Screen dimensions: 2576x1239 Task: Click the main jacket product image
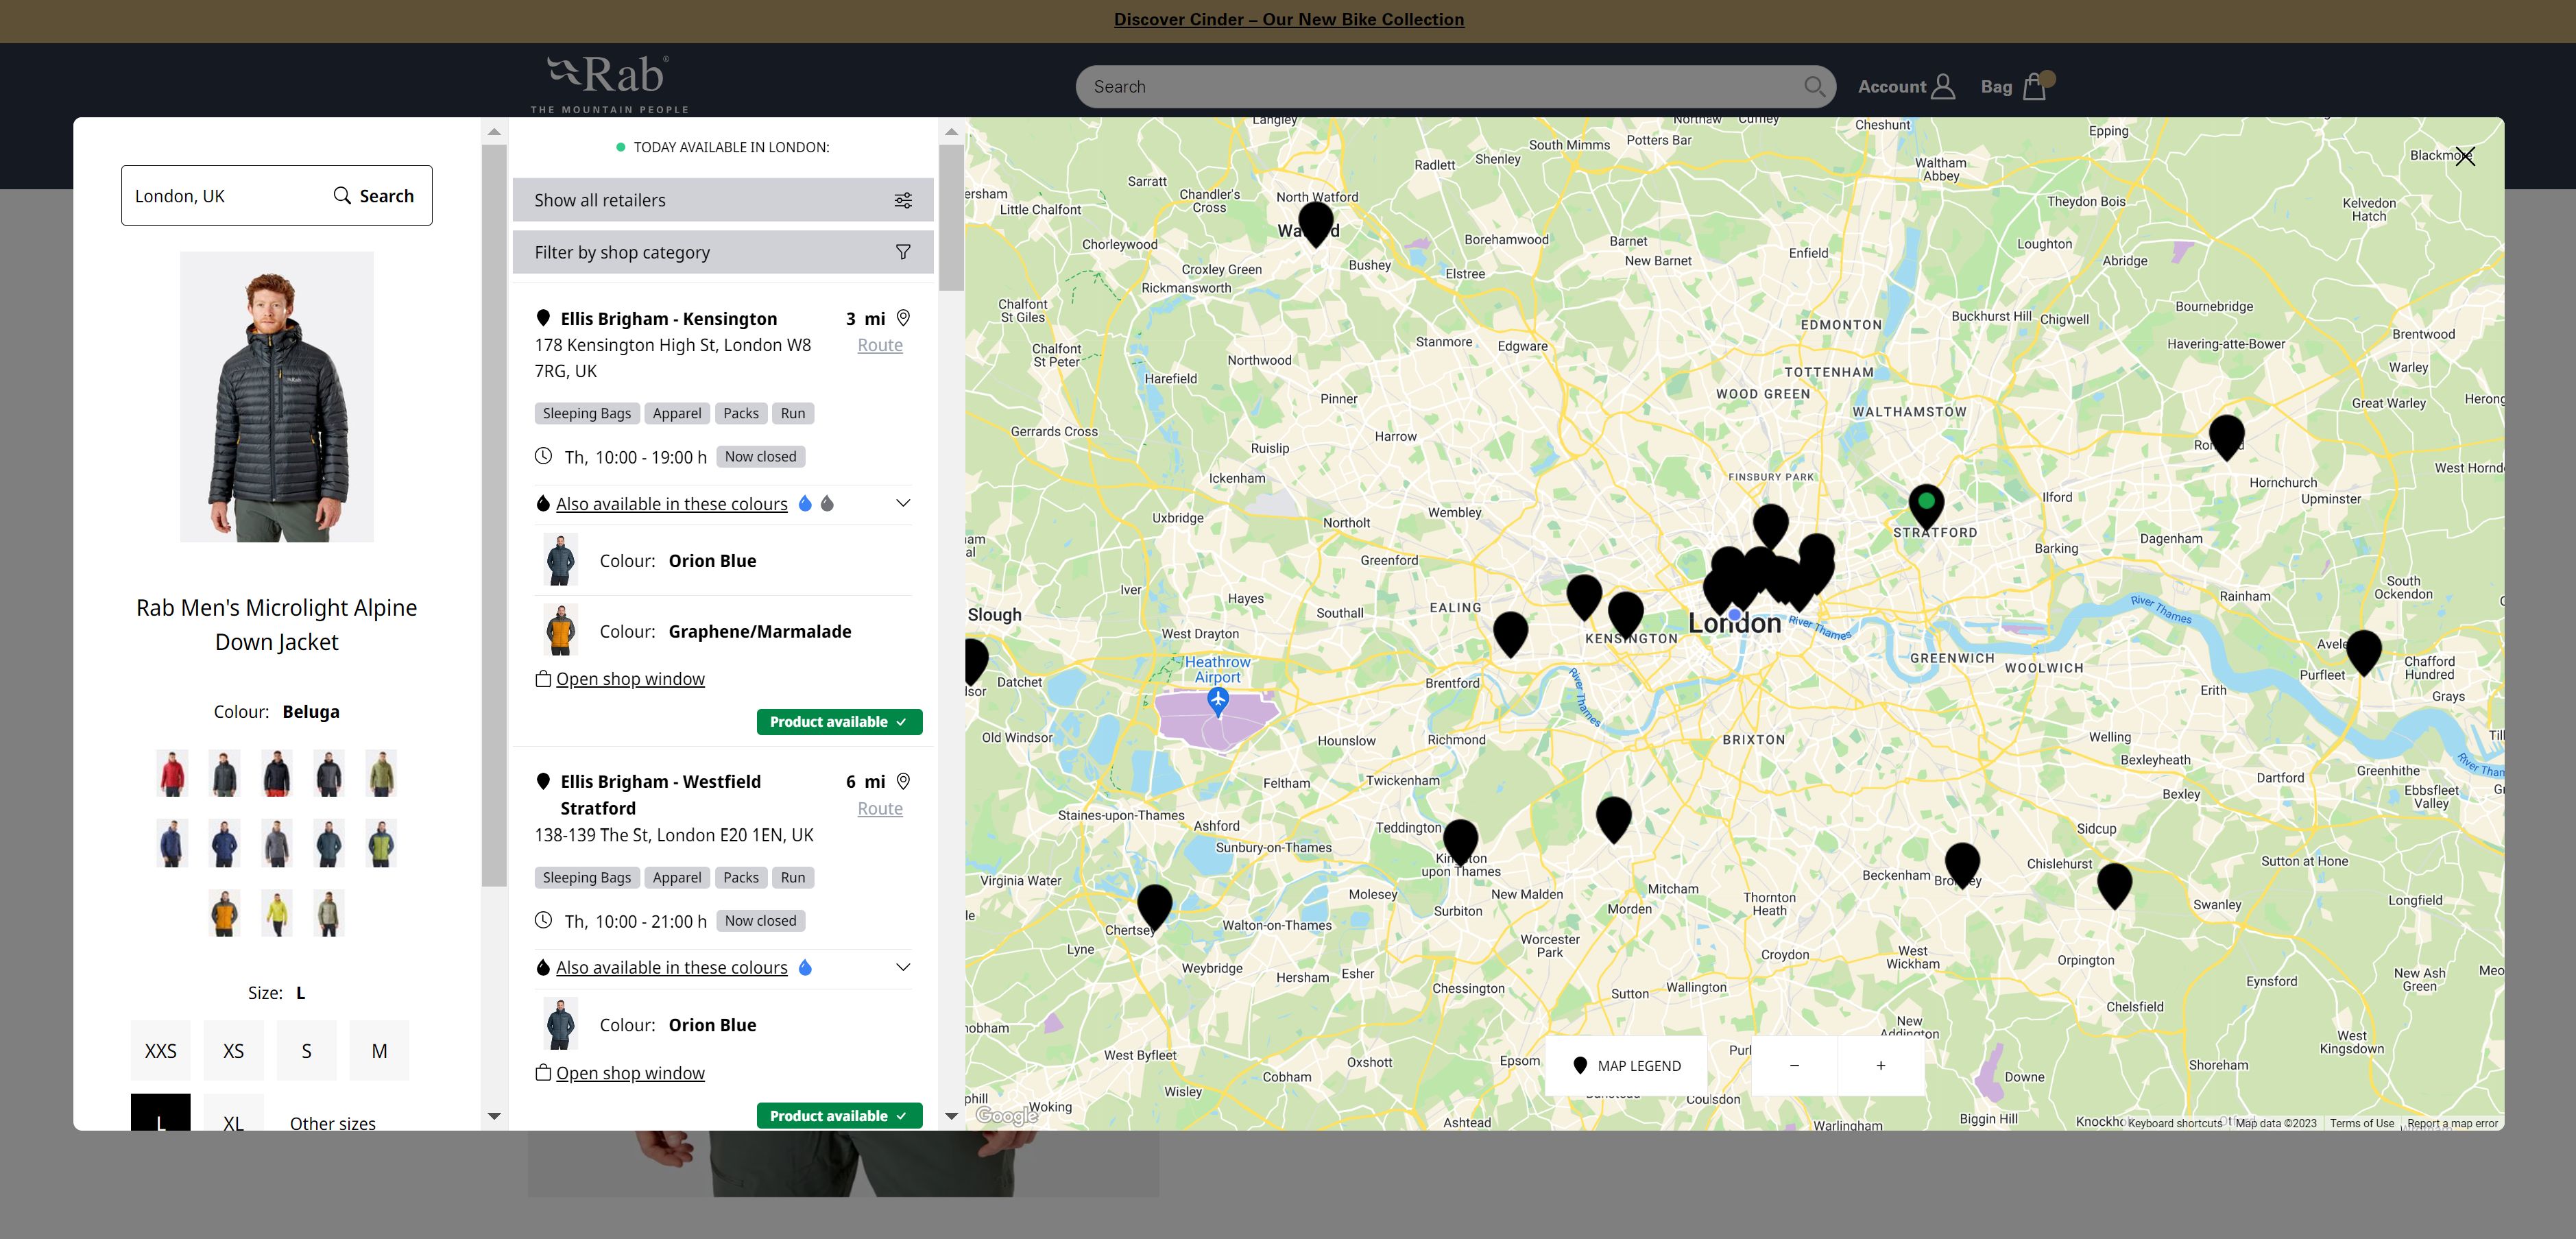coord(277,396)
